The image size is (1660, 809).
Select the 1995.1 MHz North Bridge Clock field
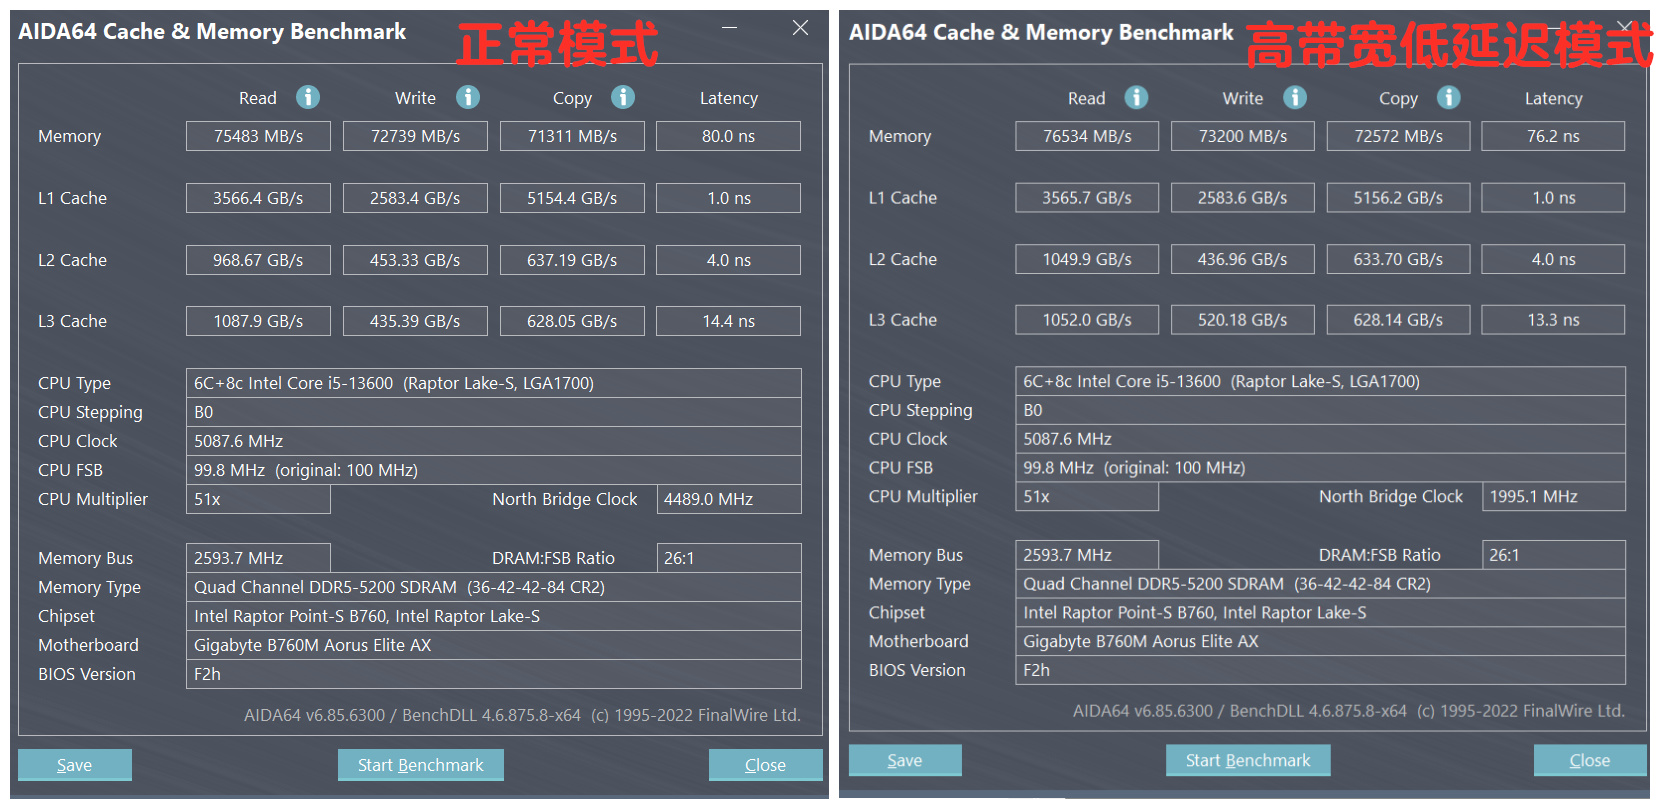1553,497
